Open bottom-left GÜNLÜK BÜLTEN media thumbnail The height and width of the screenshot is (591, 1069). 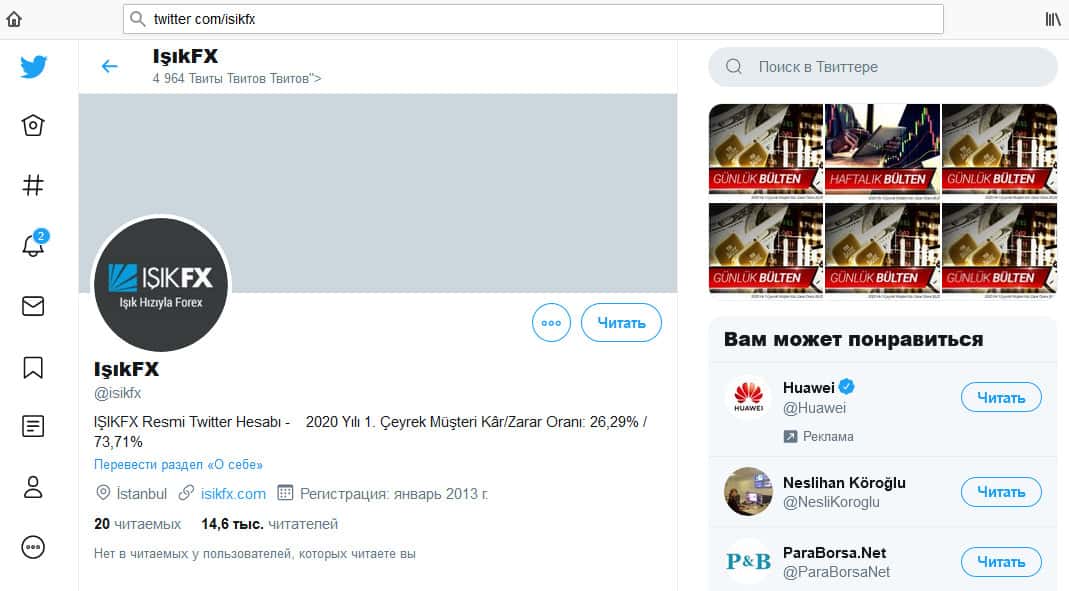pyautogui.click(x=766, y=250)
